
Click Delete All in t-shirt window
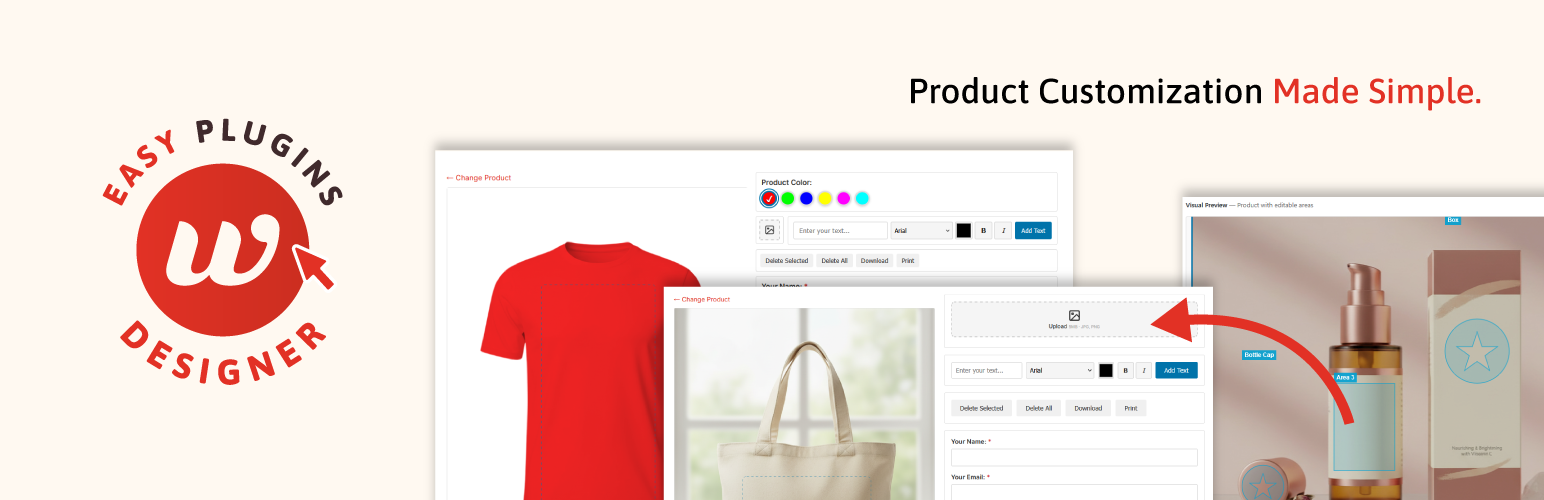click(x=834, y=260)
